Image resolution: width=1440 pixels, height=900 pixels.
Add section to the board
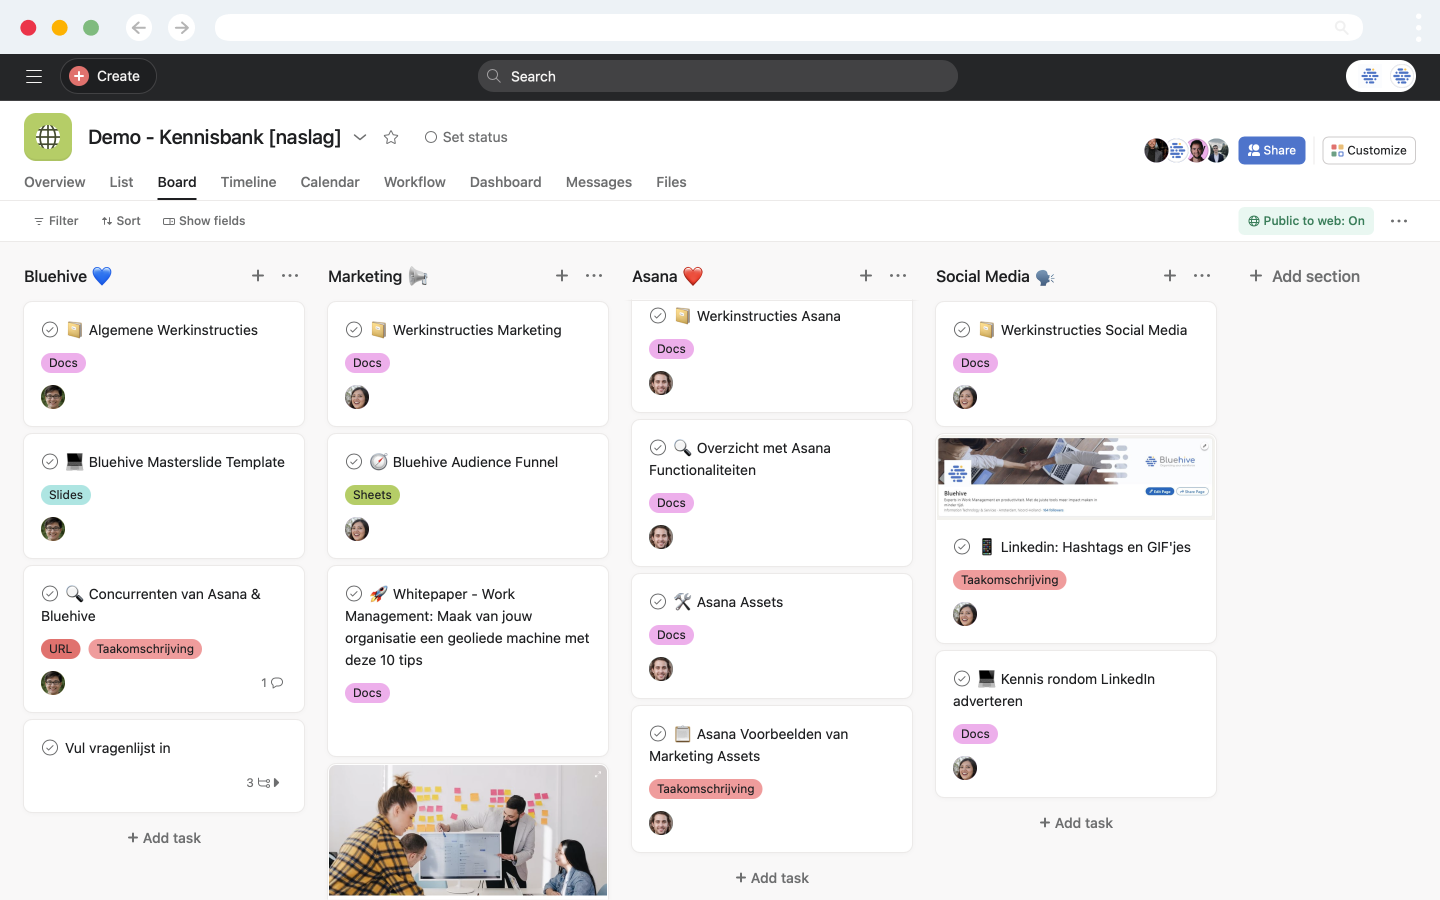pos(1304,276)
